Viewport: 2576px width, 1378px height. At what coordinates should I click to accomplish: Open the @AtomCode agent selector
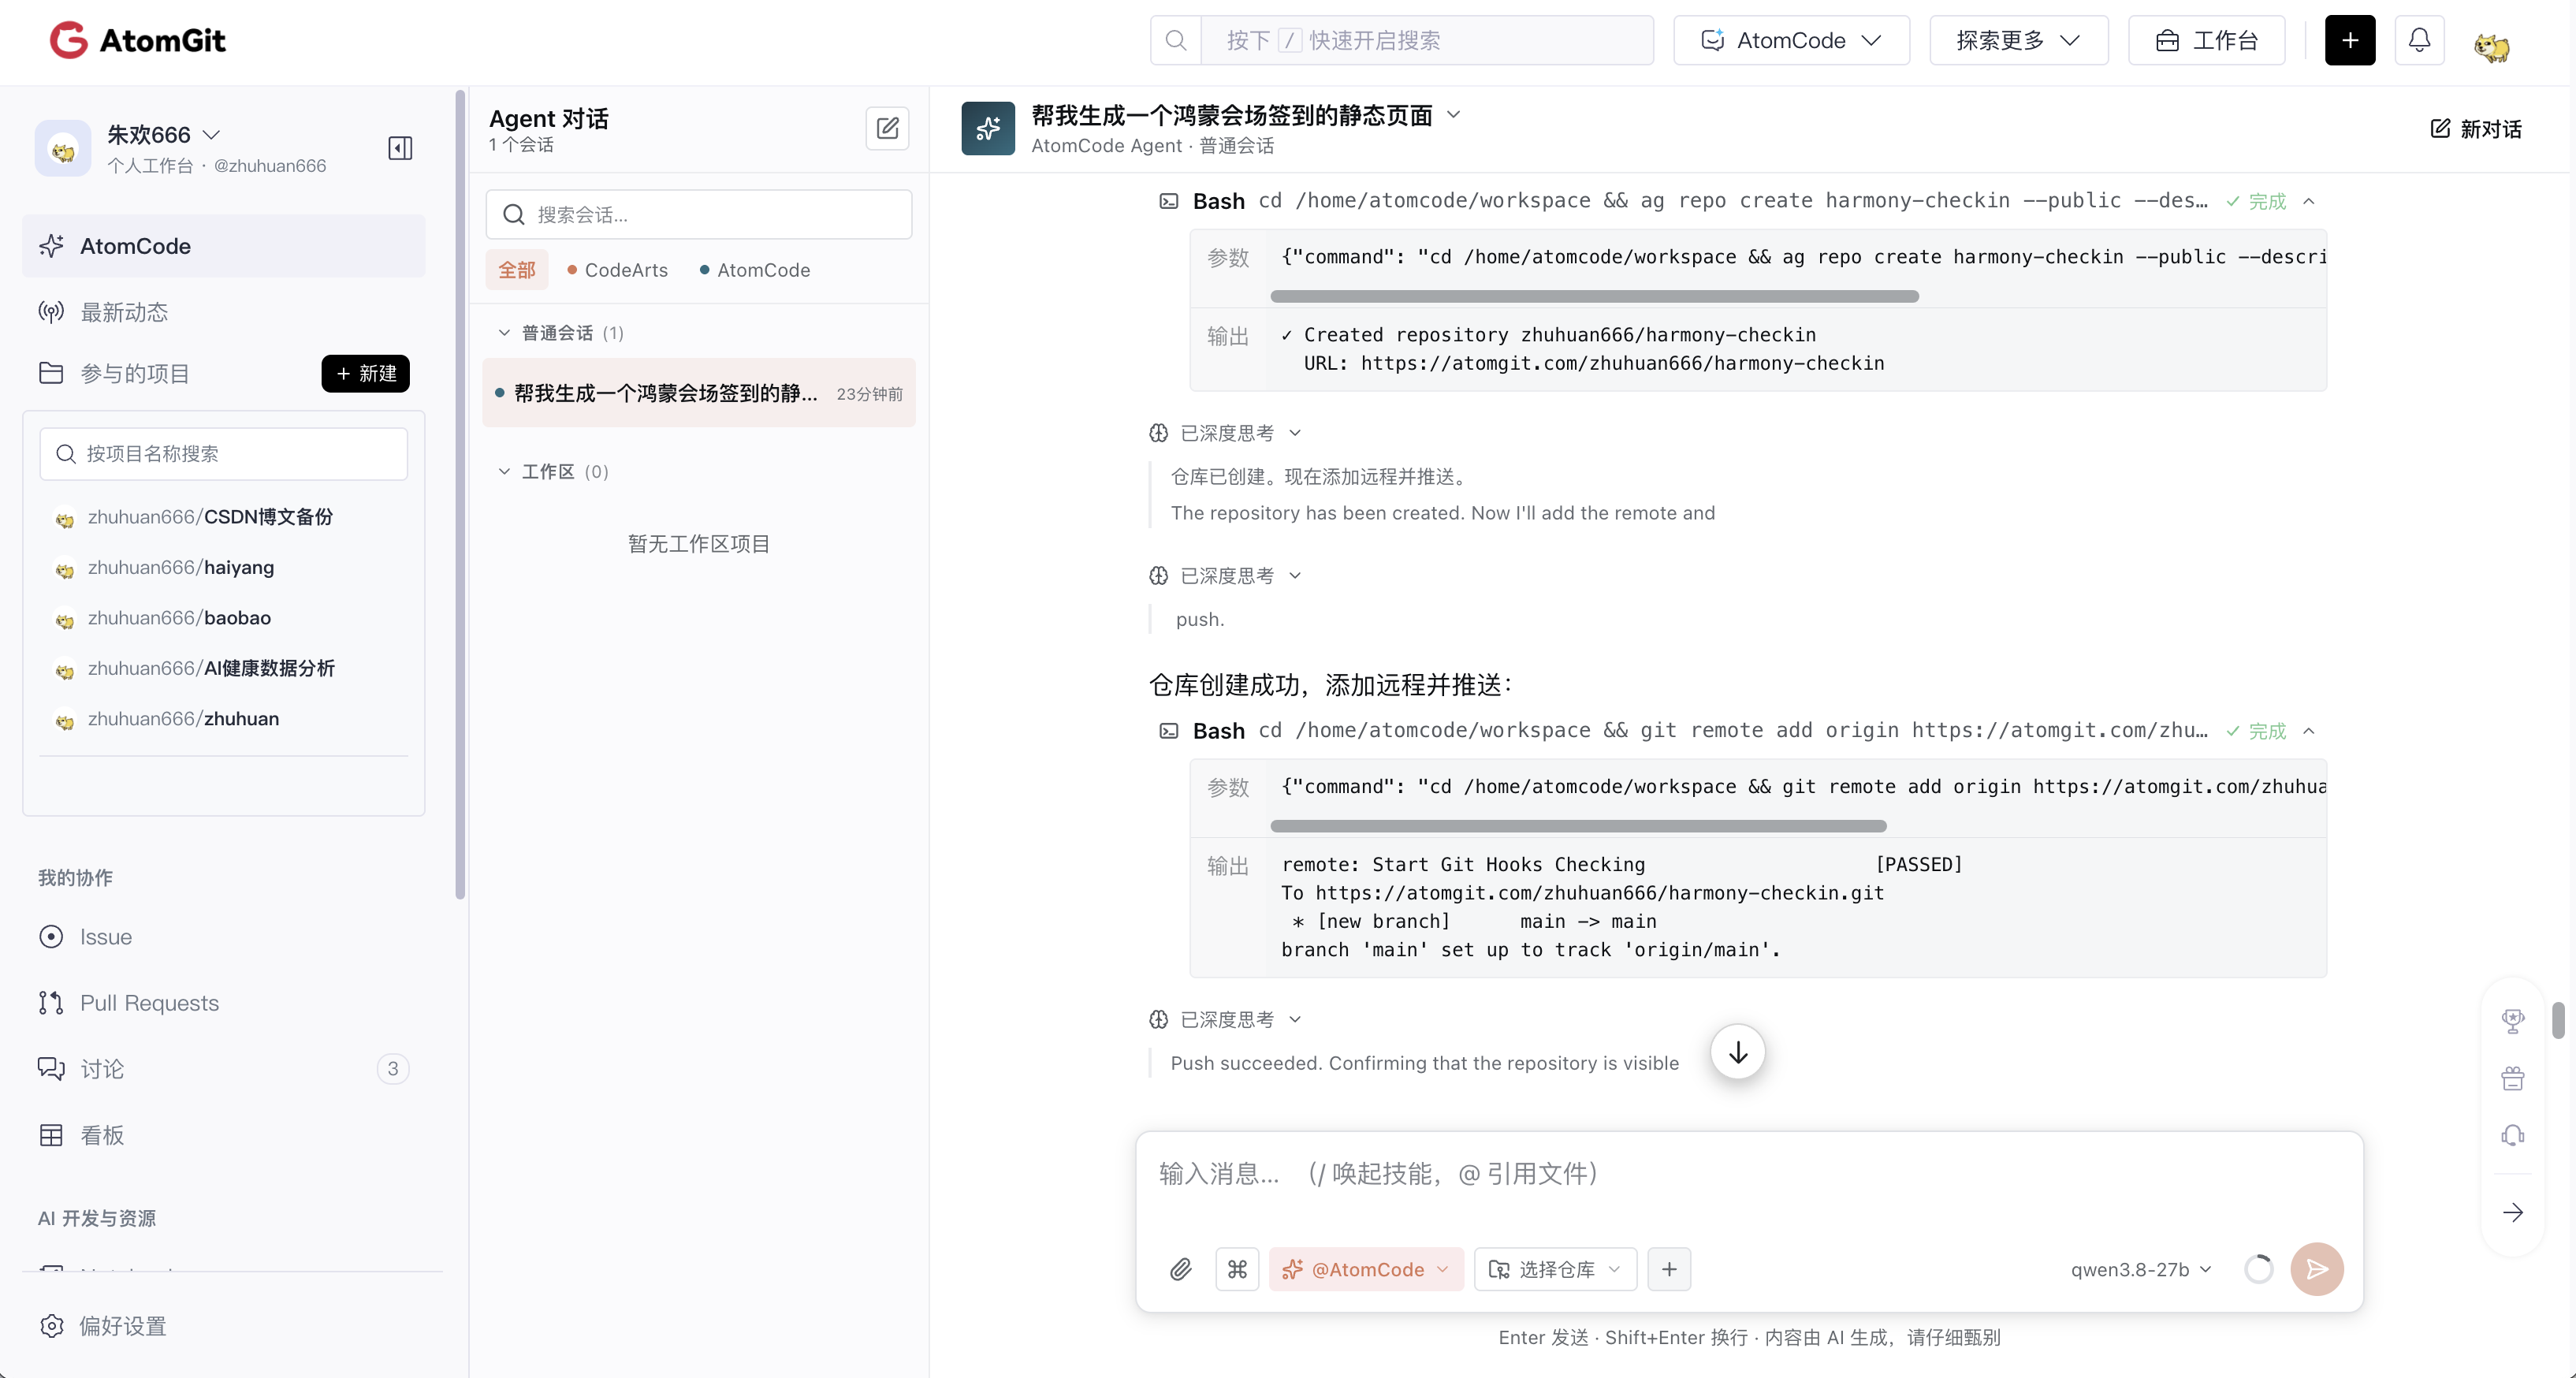pos(1366,1269)
